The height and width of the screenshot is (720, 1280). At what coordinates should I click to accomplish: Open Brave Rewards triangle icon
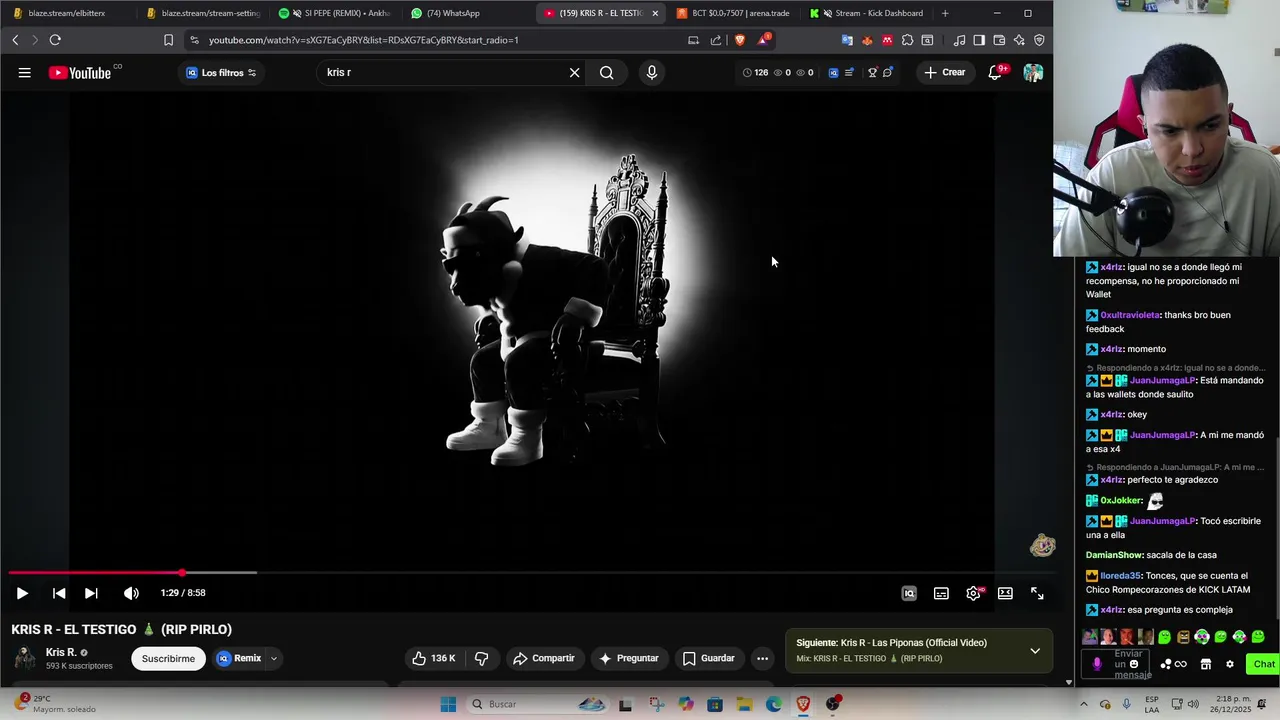click(x=764, y=40)
